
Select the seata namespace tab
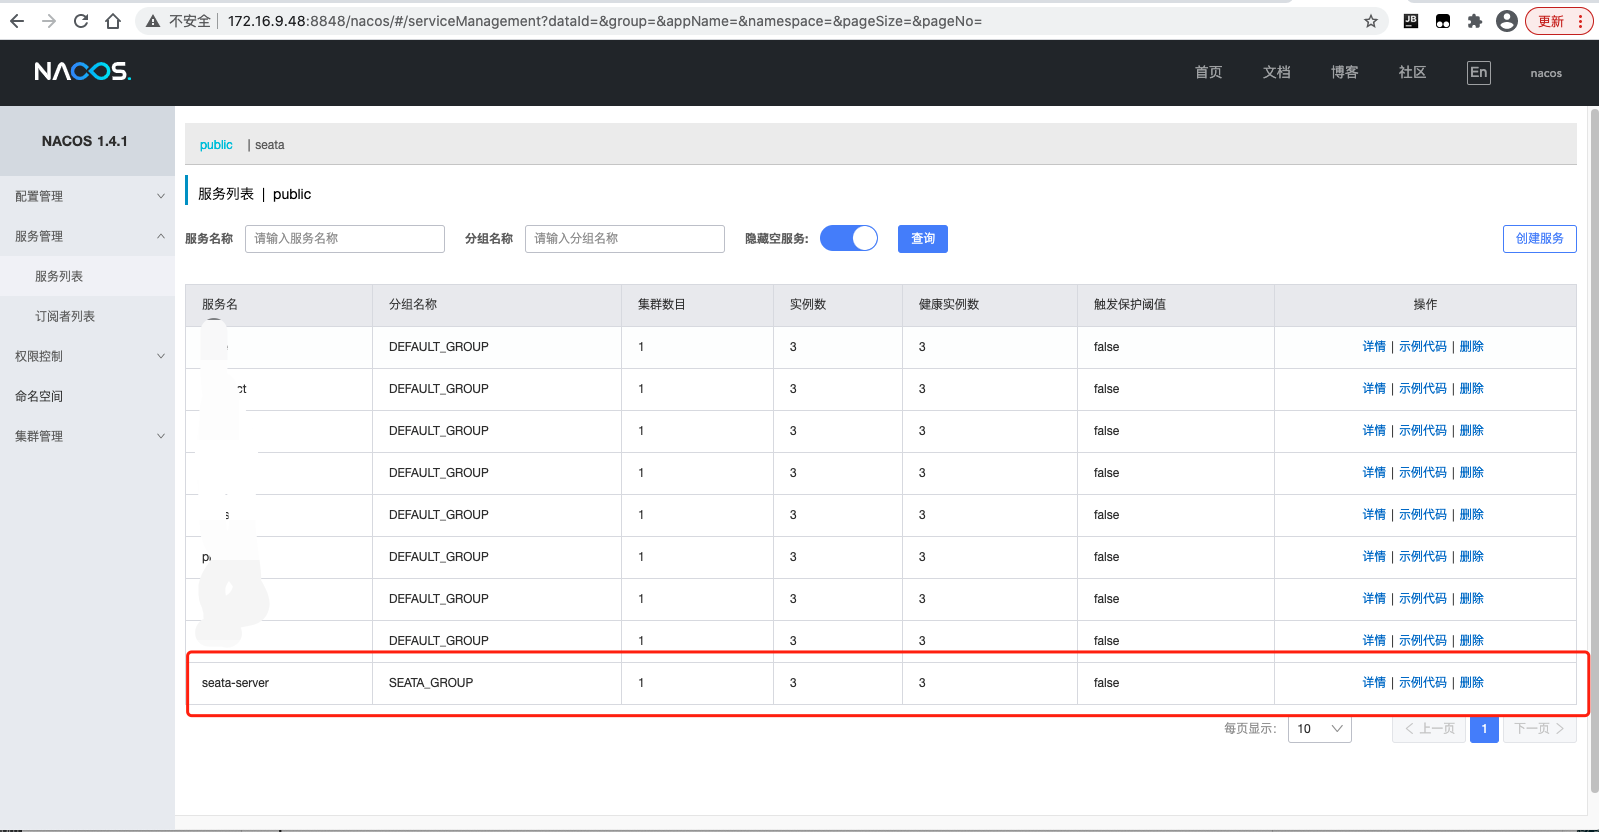pyautogui.click(x=269, y=145)
